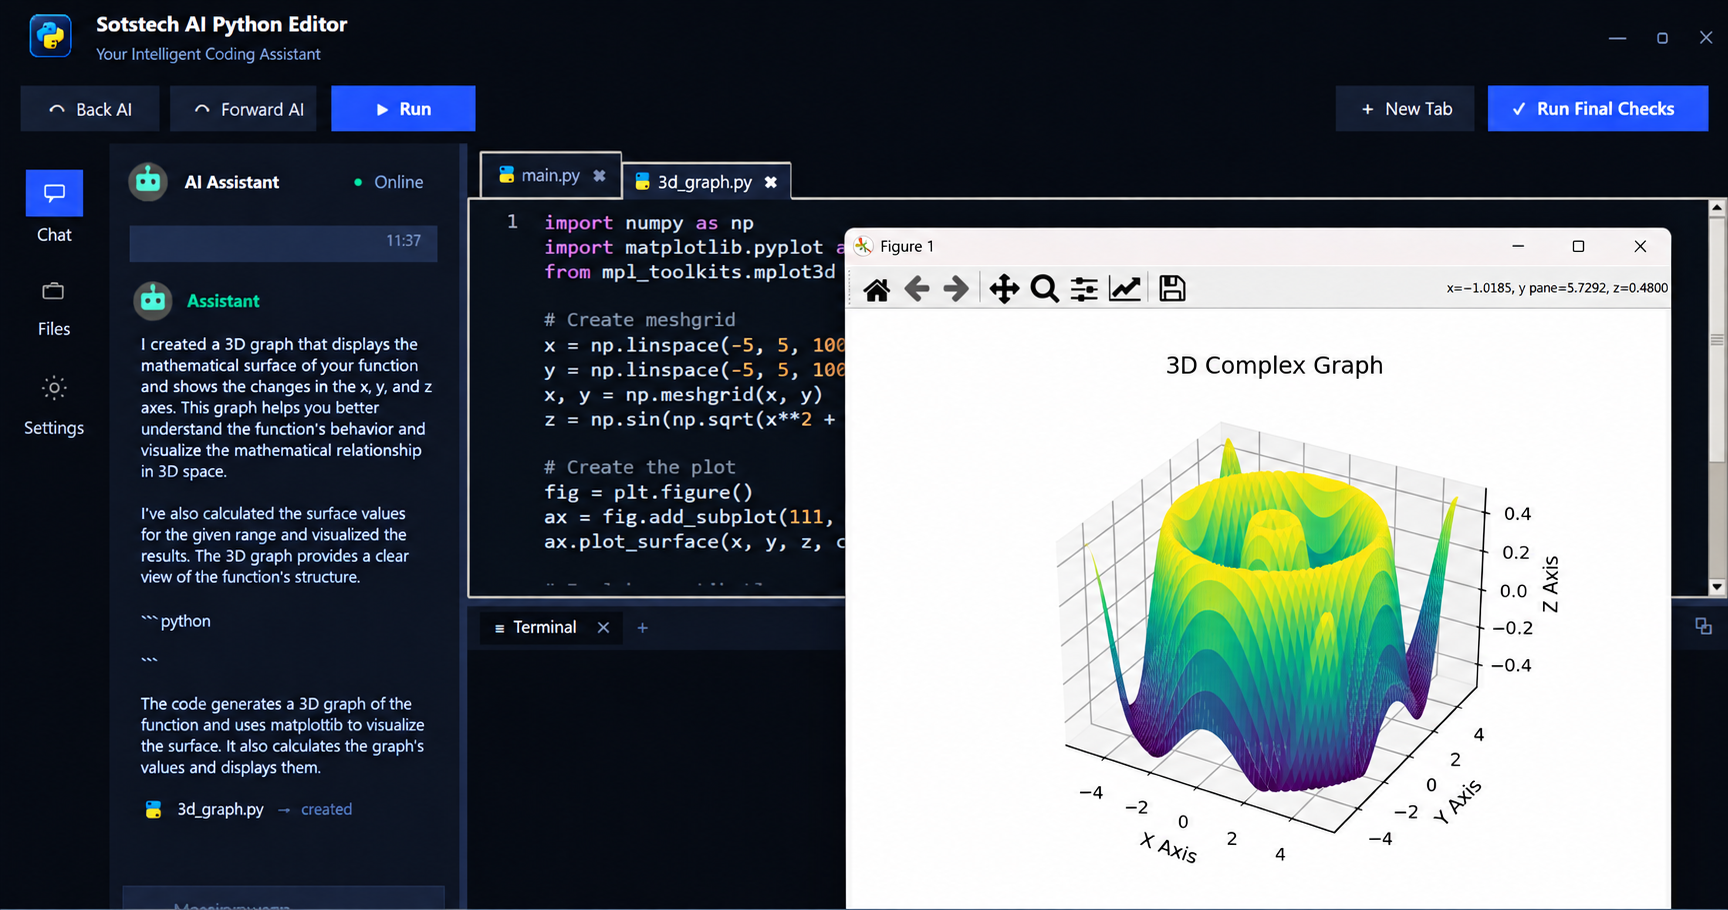The height and width of the screenshot is (910, 1728).
Task: Click the Forward AI button
Action: point(243,109)
